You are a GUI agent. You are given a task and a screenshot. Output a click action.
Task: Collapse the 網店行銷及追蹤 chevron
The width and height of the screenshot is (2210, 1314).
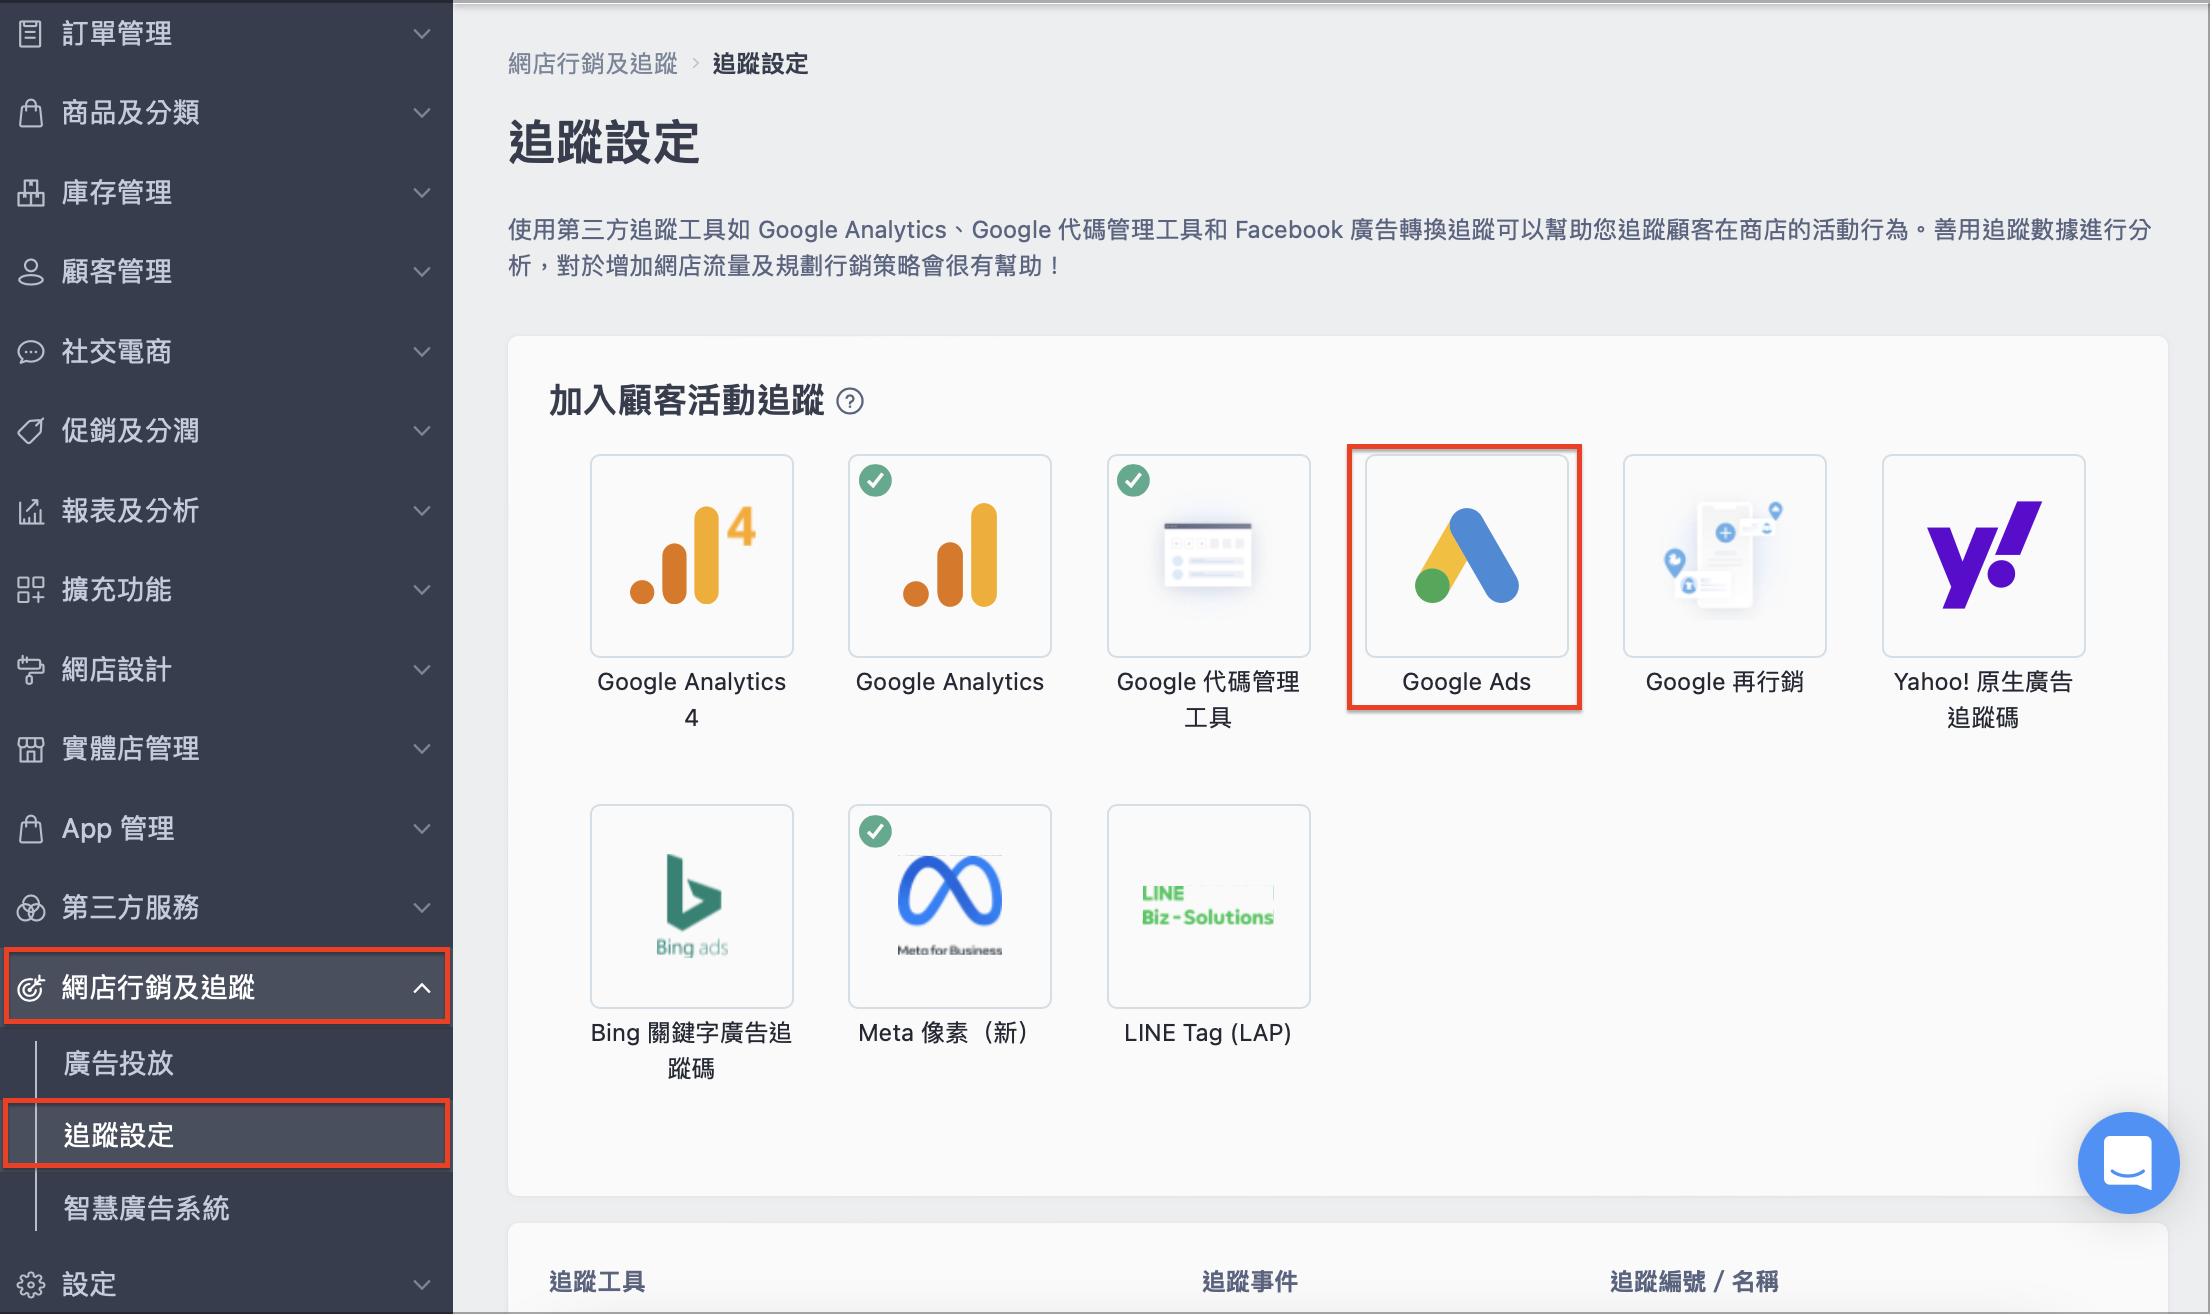422,987
